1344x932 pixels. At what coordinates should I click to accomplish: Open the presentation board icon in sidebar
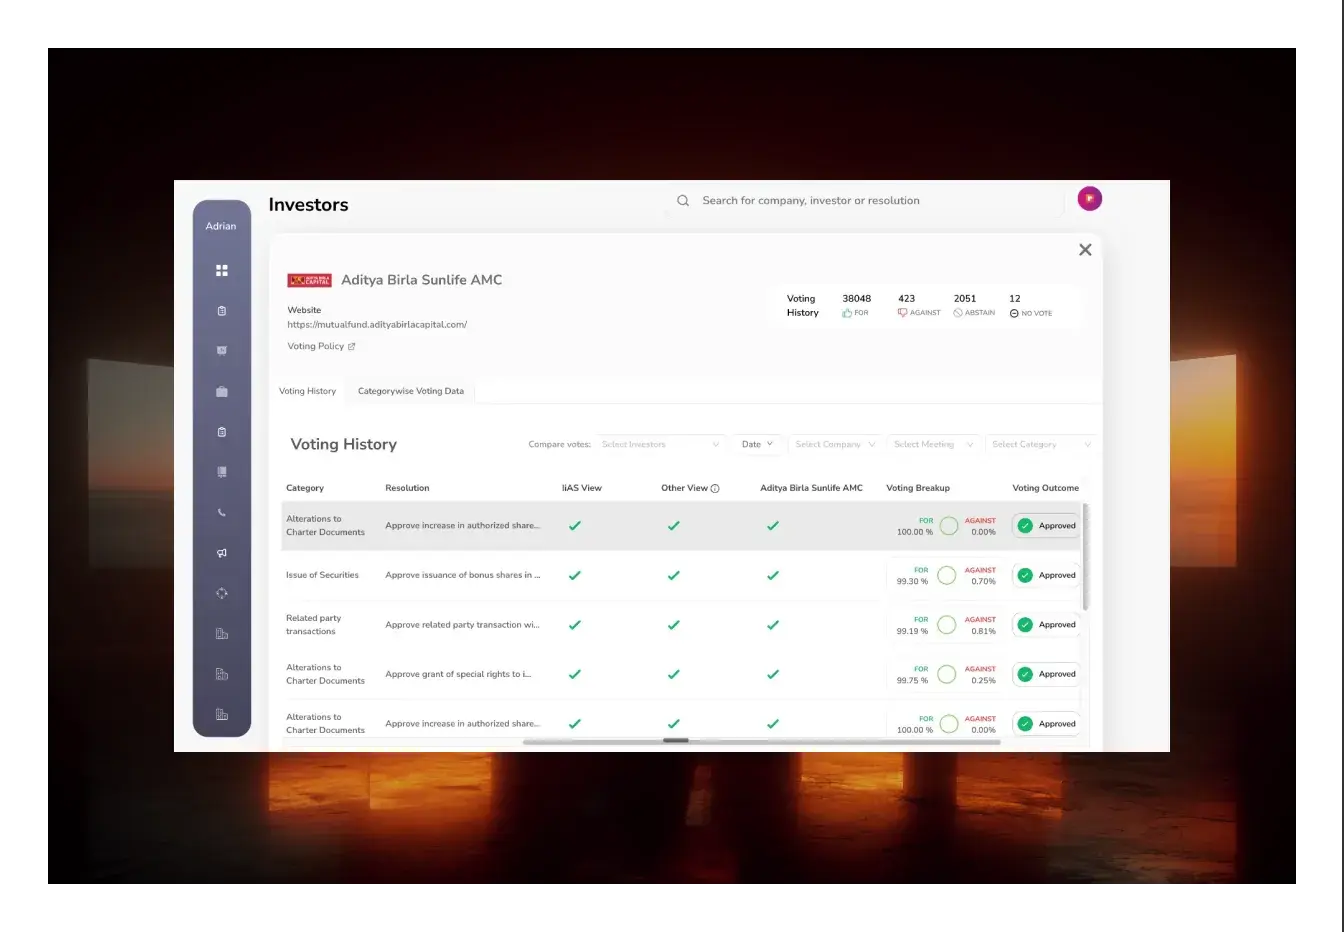tap(222, 351)
